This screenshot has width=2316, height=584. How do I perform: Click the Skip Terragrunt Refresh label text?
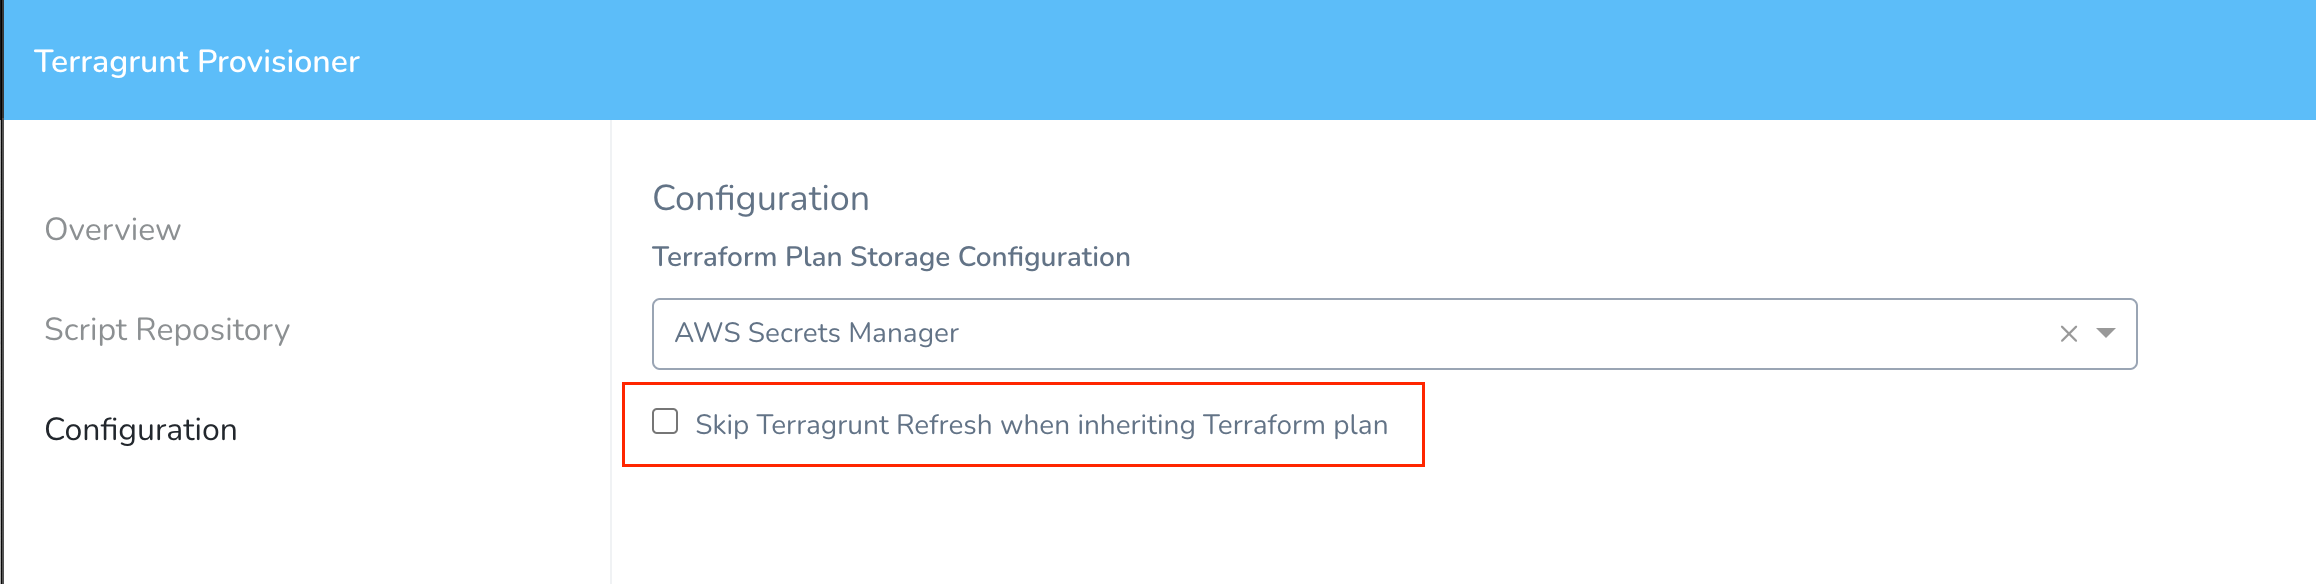click(x=1041, y=425)
